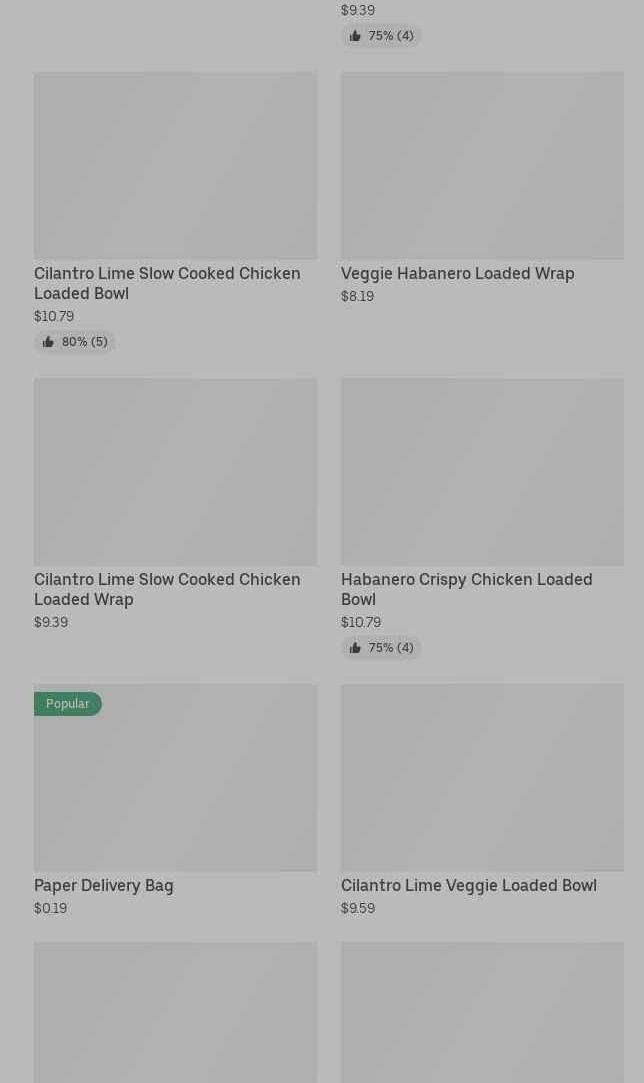Click the $8.19 price of Veggie Habanero Wrap
Image resolution: width=644 pixels, height=1083 pixels.
coord(357,296)
